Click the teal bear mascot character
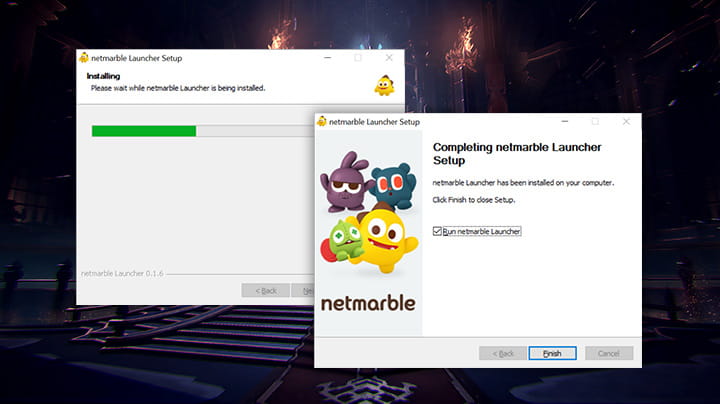Screen dimensions: 720x404 point(393,185)
